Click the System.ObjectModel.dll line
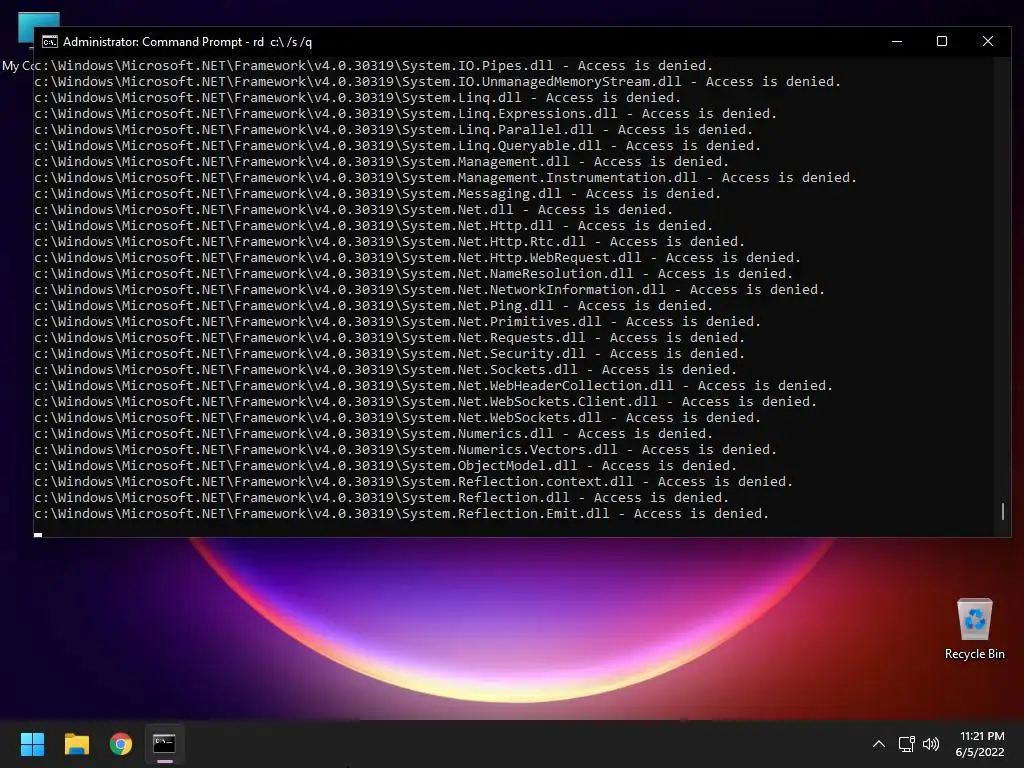The image size is (1024, 768). pyautogui.click(x=385, y=466)
